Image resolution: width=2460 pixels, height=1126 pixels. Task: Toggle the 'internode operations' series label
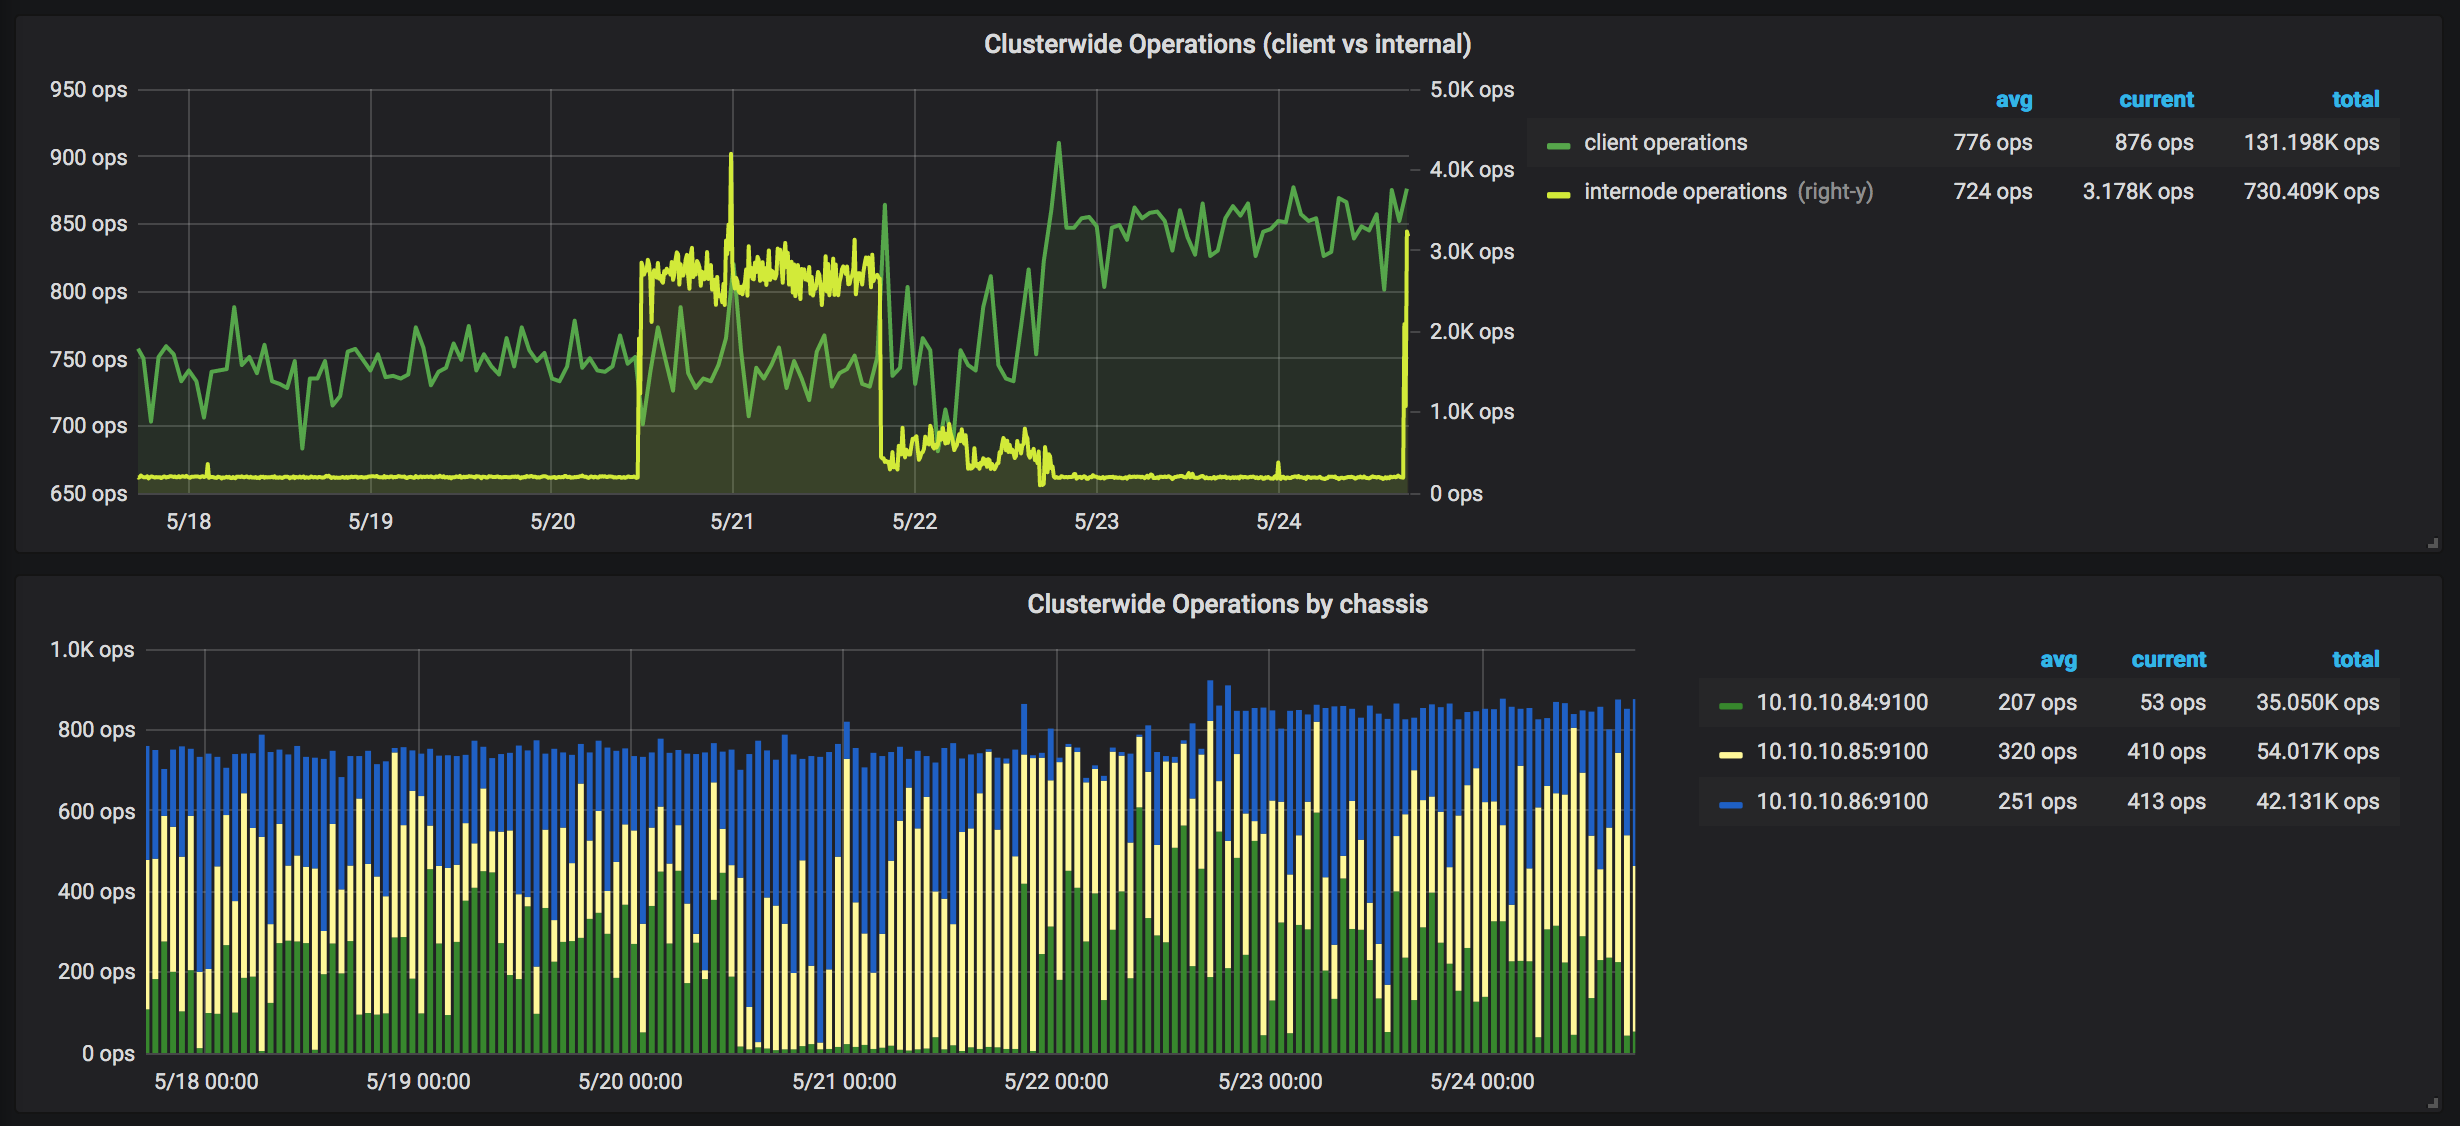click(x=1685, y=191)
